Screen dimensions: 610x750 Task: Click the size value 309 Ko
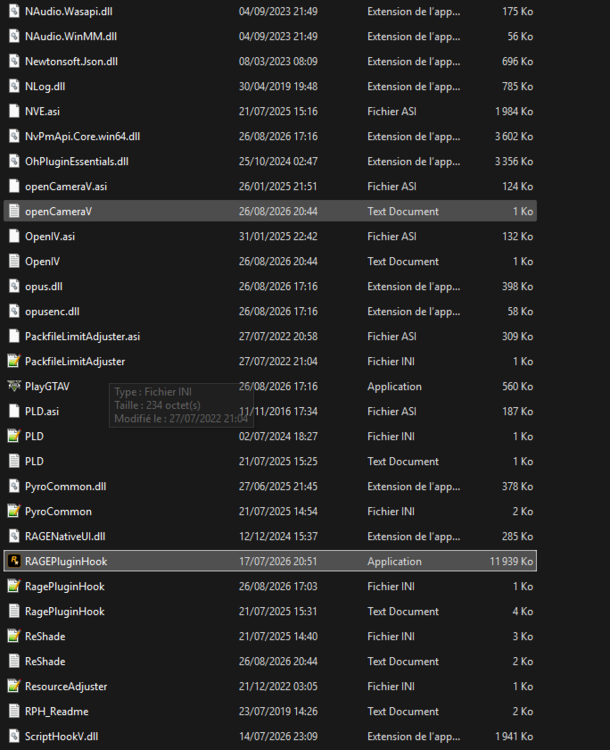click(517, 336)
